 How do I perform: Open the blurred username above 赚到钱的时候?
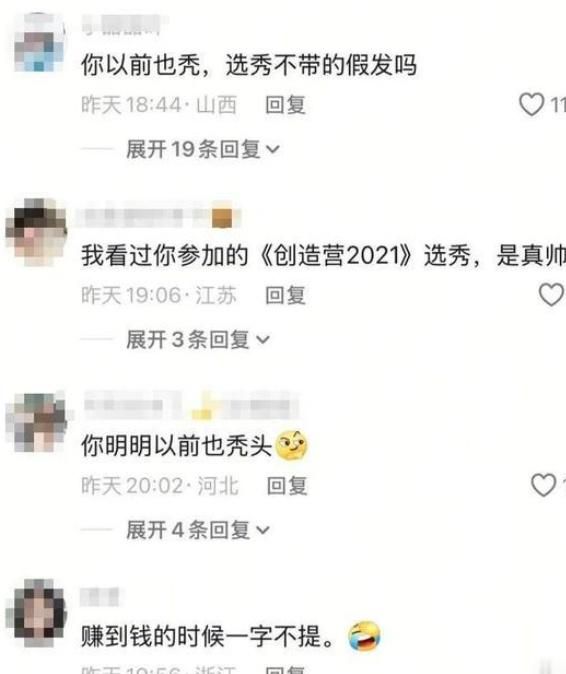click(100, 597)
